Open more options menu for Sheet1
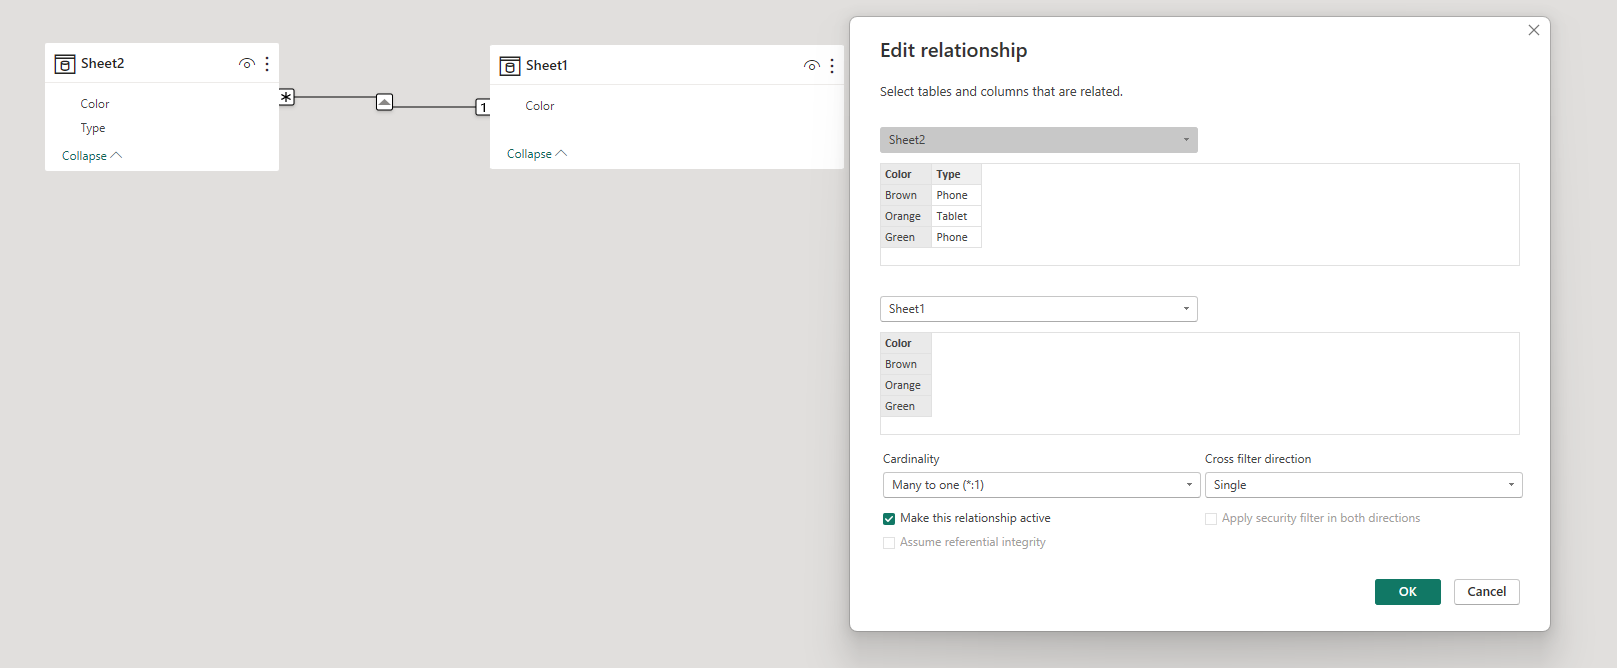 pos(832,66)
